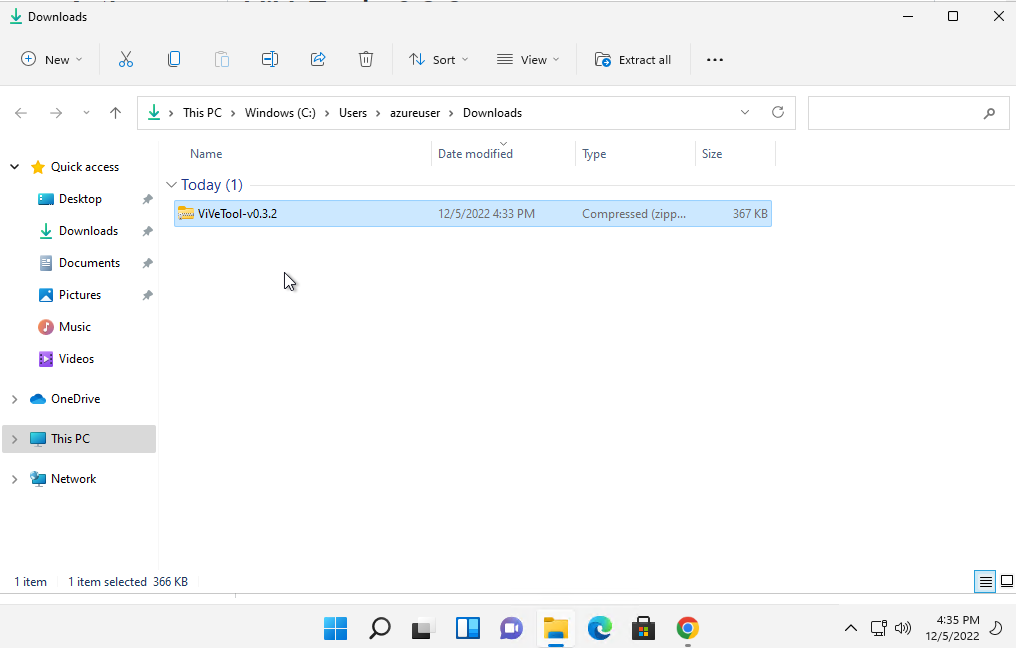Viewport: 1016px width, 648px height.
Task: Open Task View on taskbar
Action: (423, 628)
